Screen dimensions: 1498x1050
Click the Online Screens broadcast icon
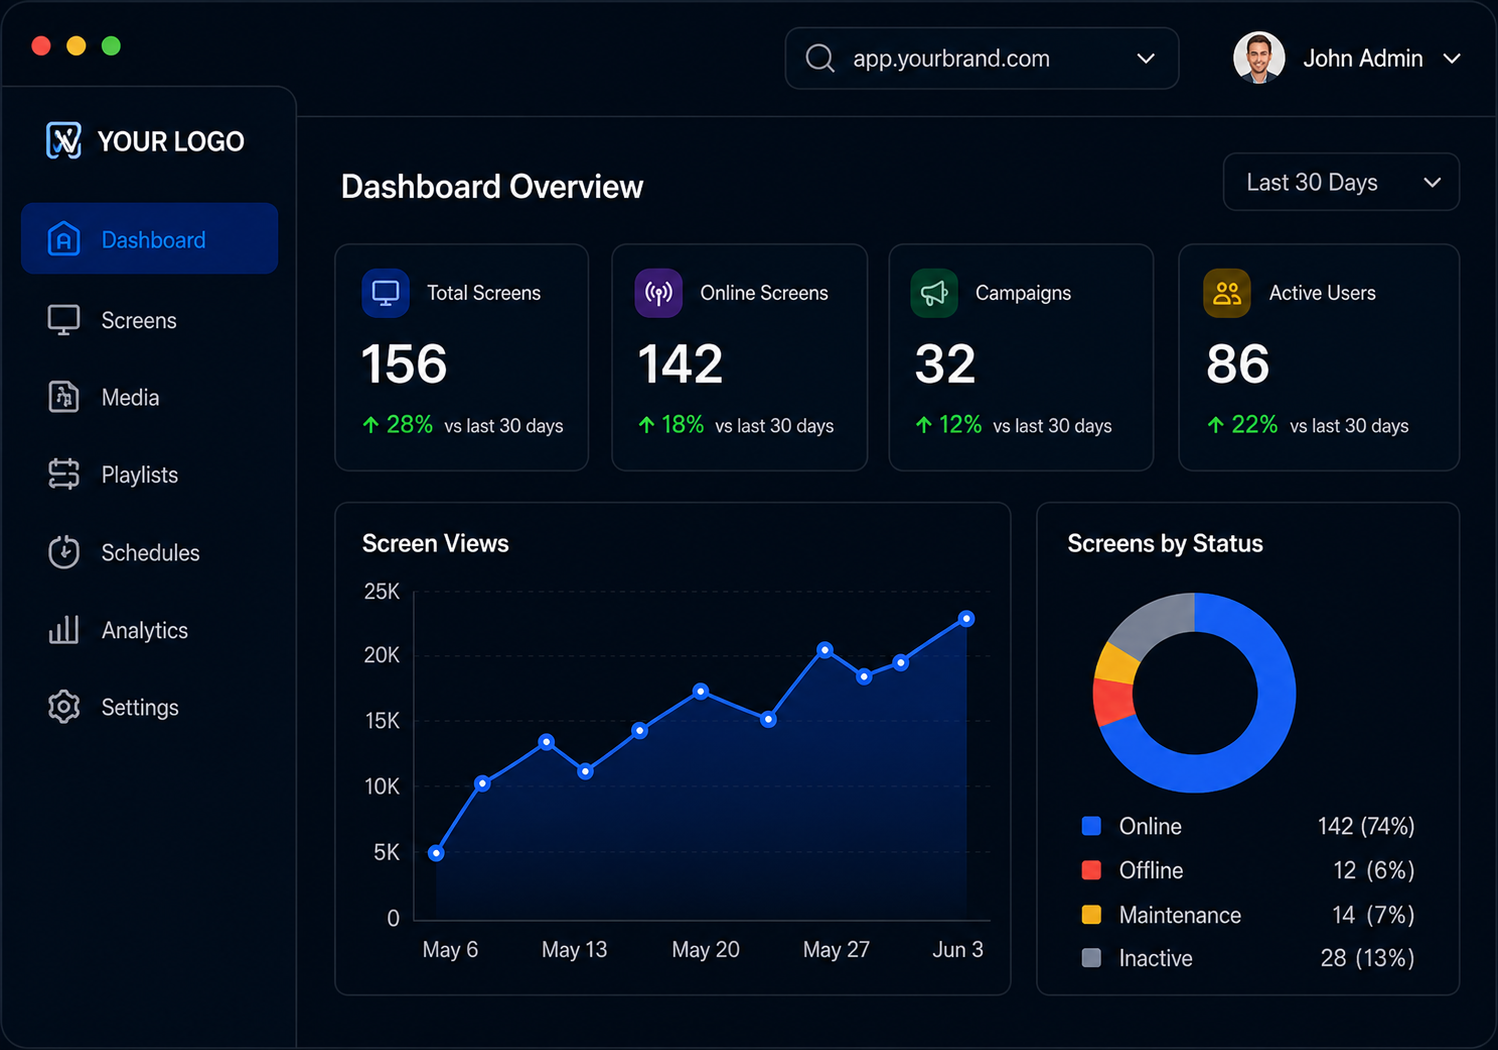pos(658,293)
